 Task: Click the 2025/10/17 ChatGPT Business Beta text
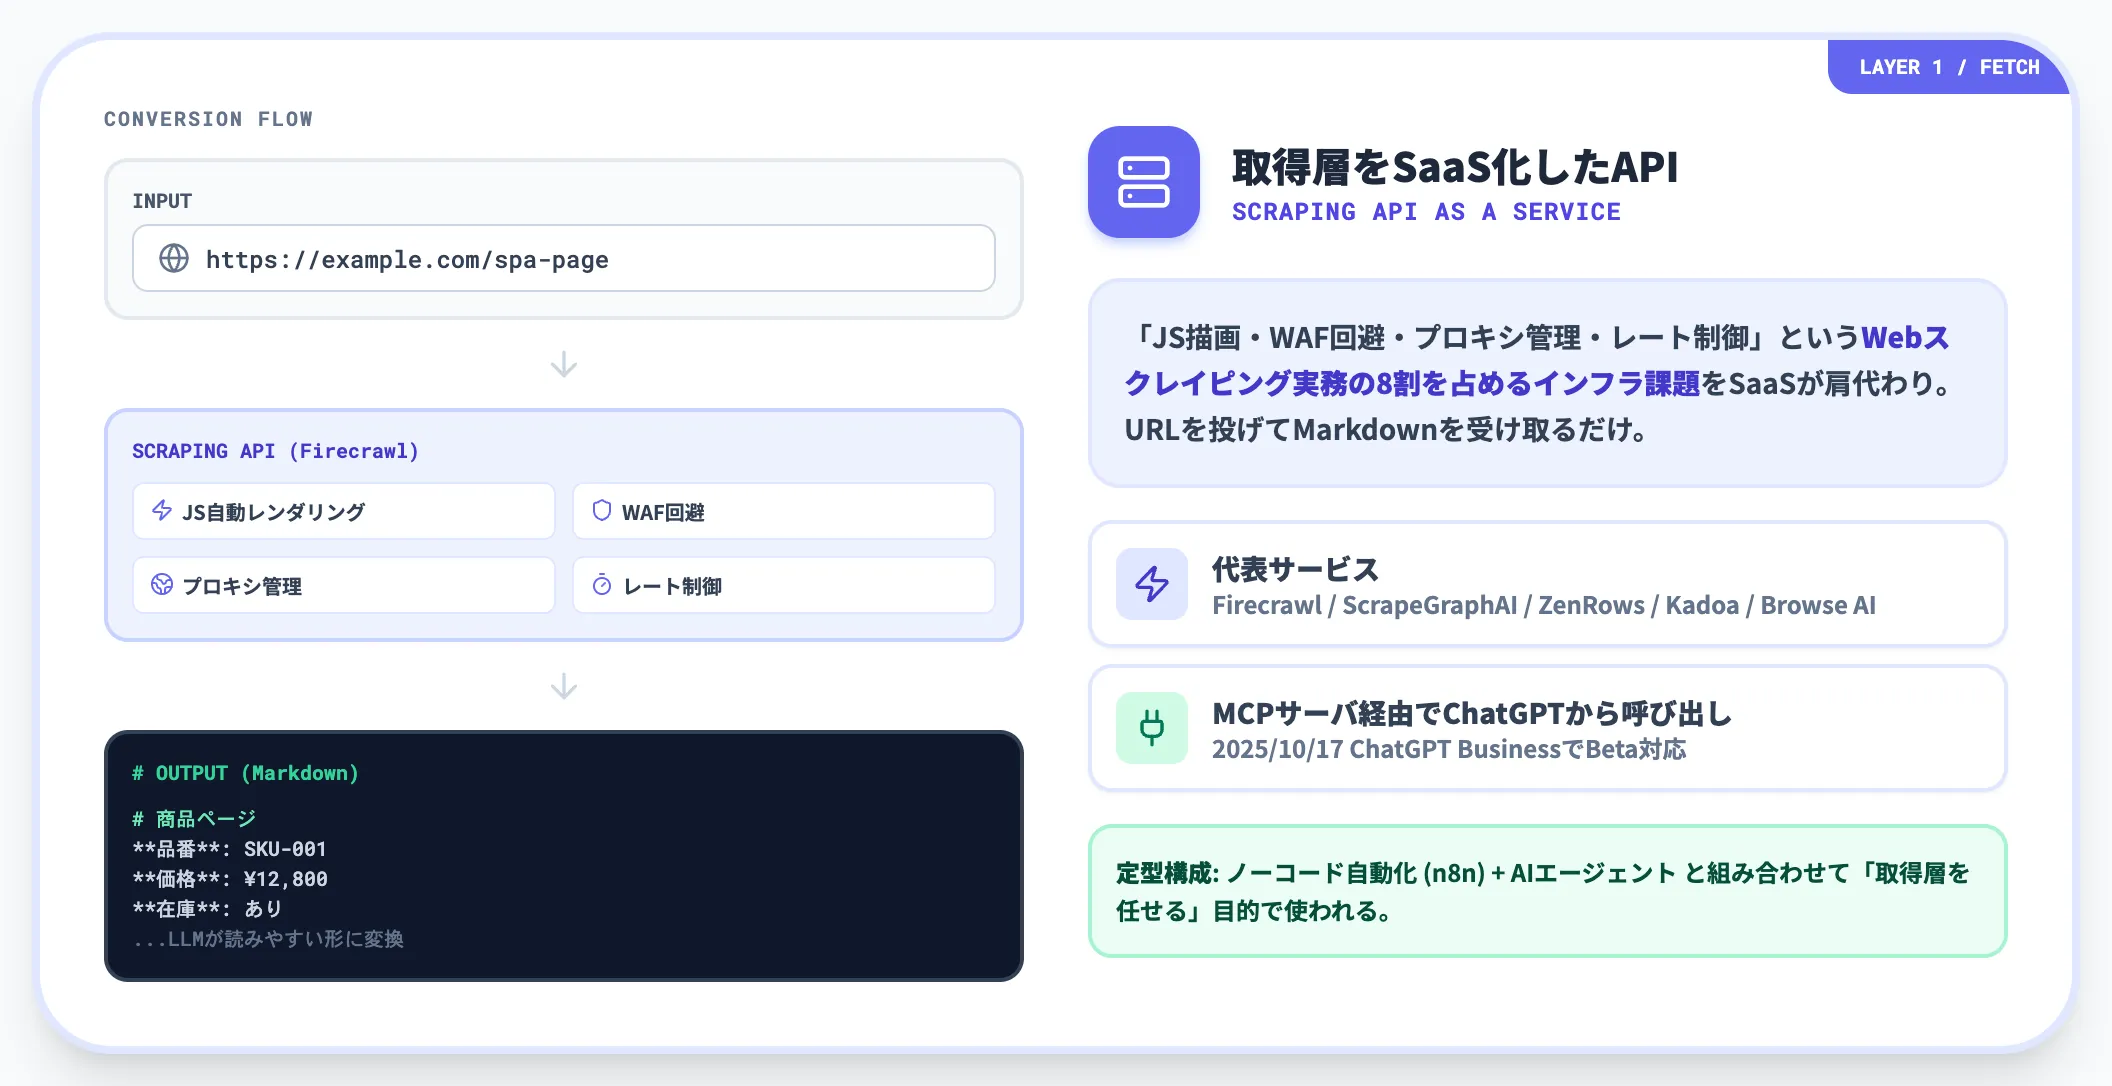1449,750
